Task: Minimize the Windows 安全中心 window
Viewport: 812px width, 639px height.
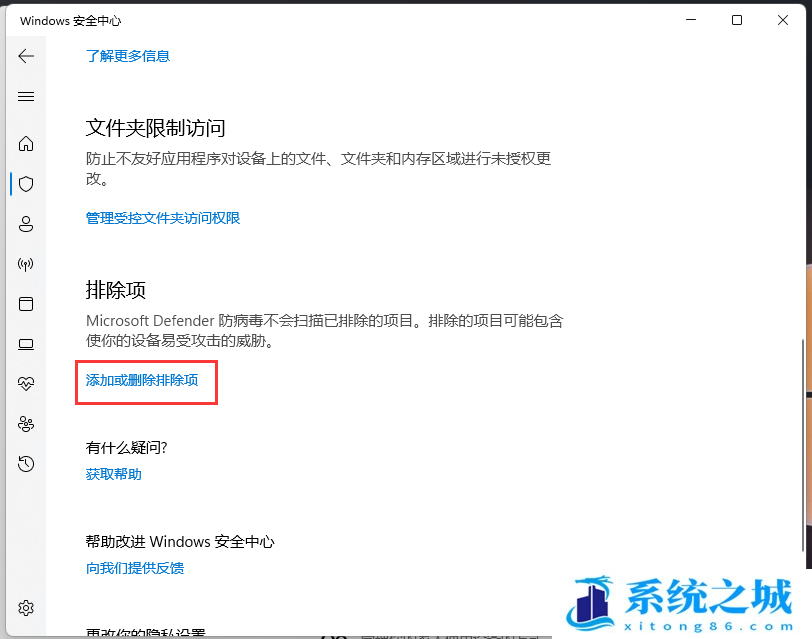Action: [691, 20]
